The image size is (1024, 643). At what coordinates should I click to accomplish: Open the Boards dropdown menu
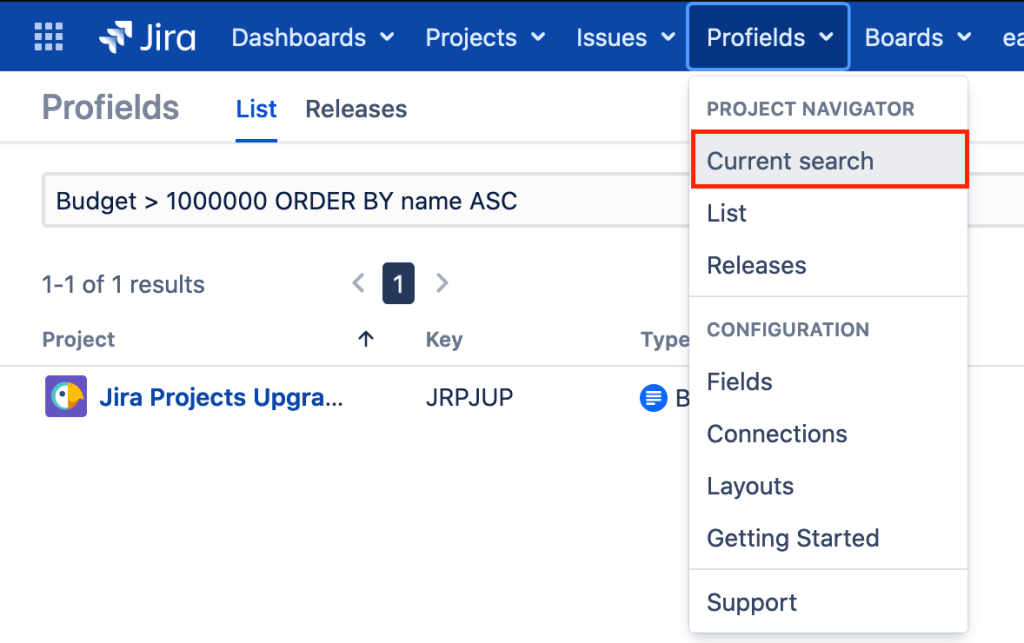[x=918, y=37]
